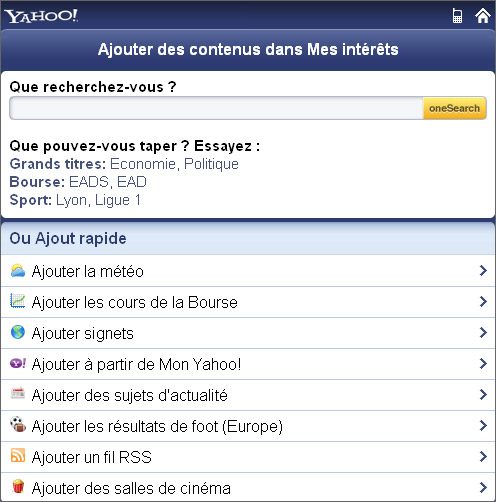The image size is (496, 502).
Task: Focus the Que recherchez-vous search field
Action: coord(216,108)
